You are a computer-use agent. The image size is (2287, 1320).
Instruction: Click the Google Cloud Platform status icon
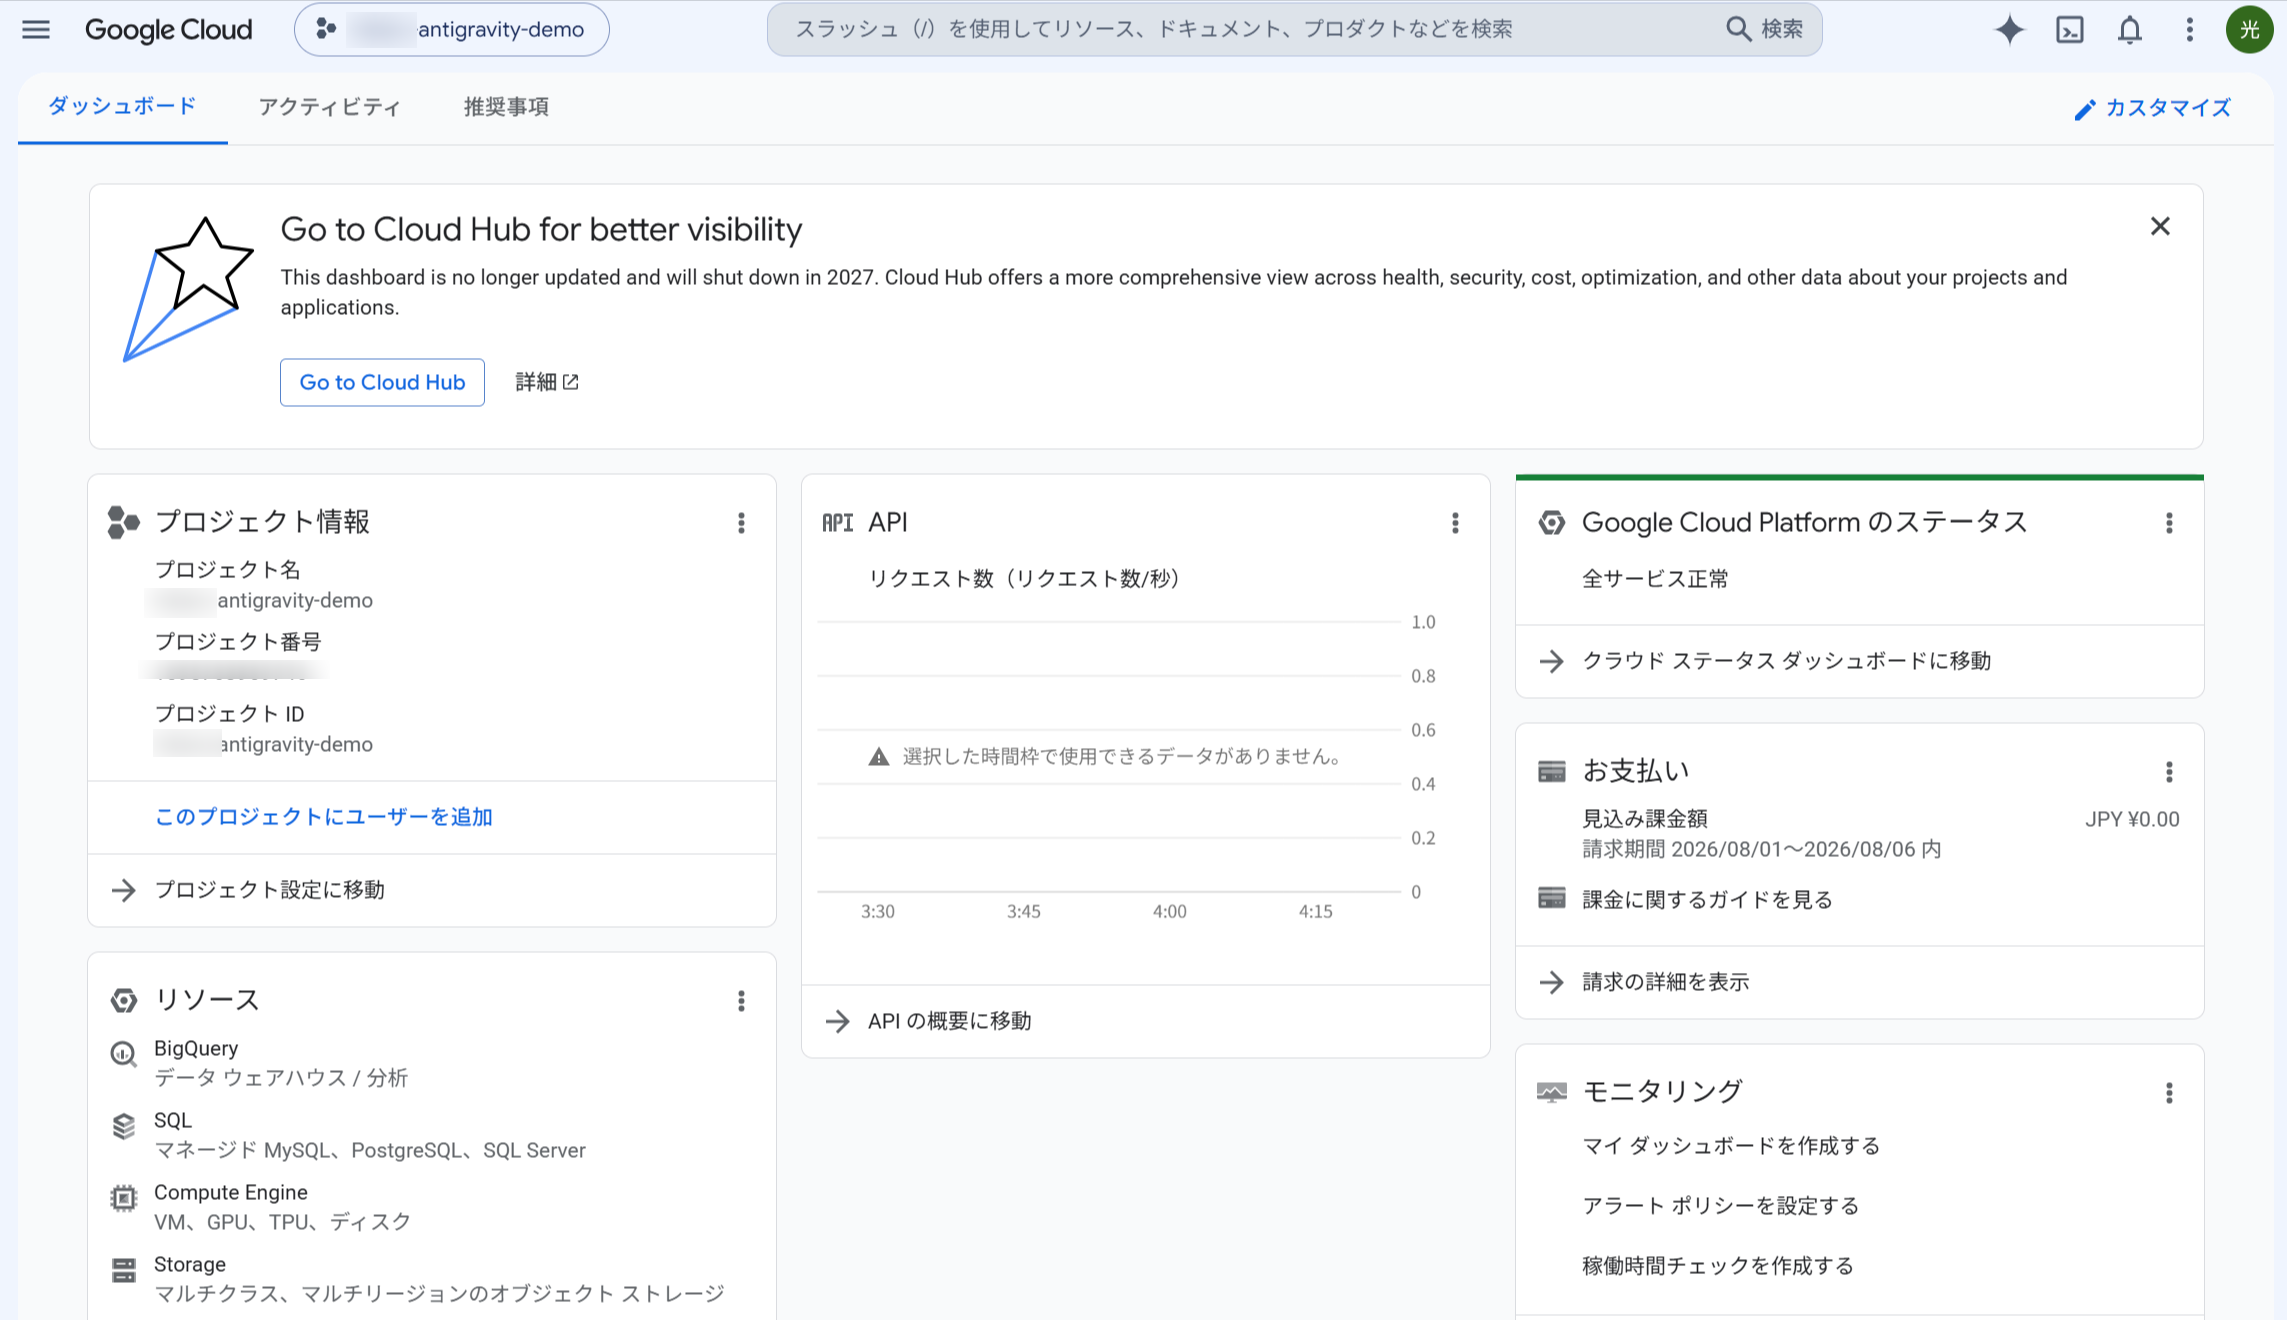point(1551,522)
